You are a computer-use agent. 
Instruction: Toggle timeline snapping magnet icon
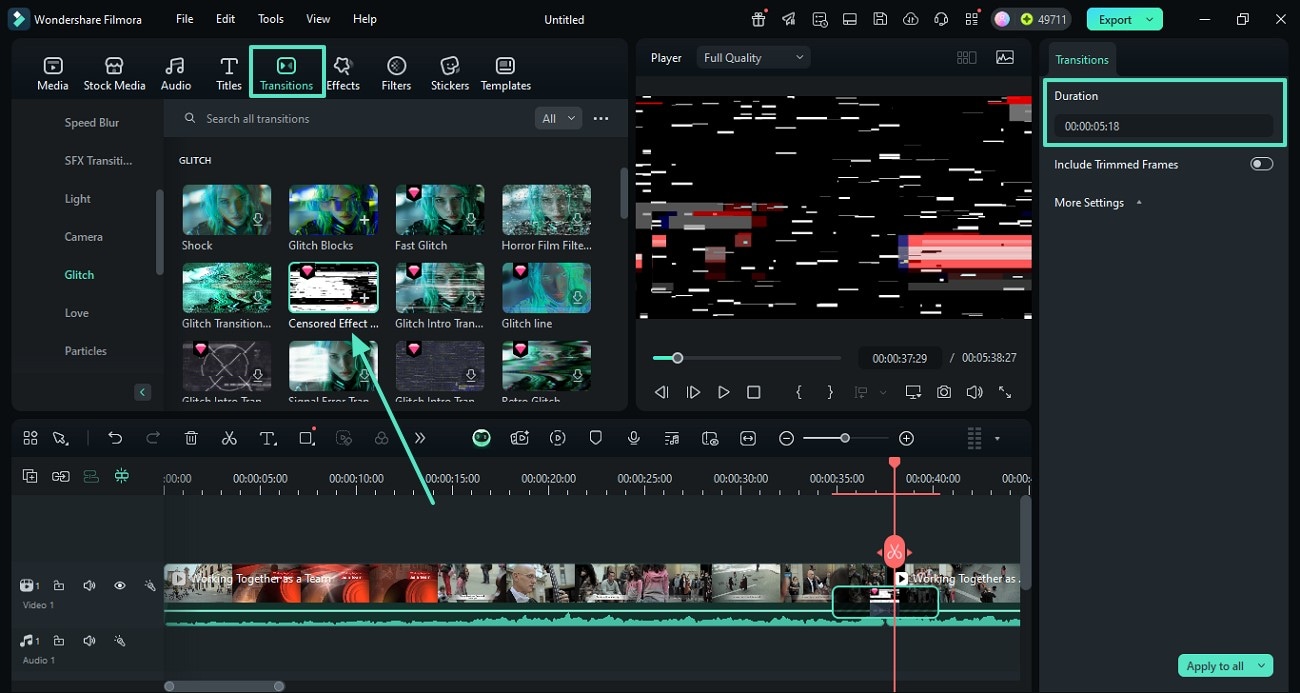coord(122,477)
